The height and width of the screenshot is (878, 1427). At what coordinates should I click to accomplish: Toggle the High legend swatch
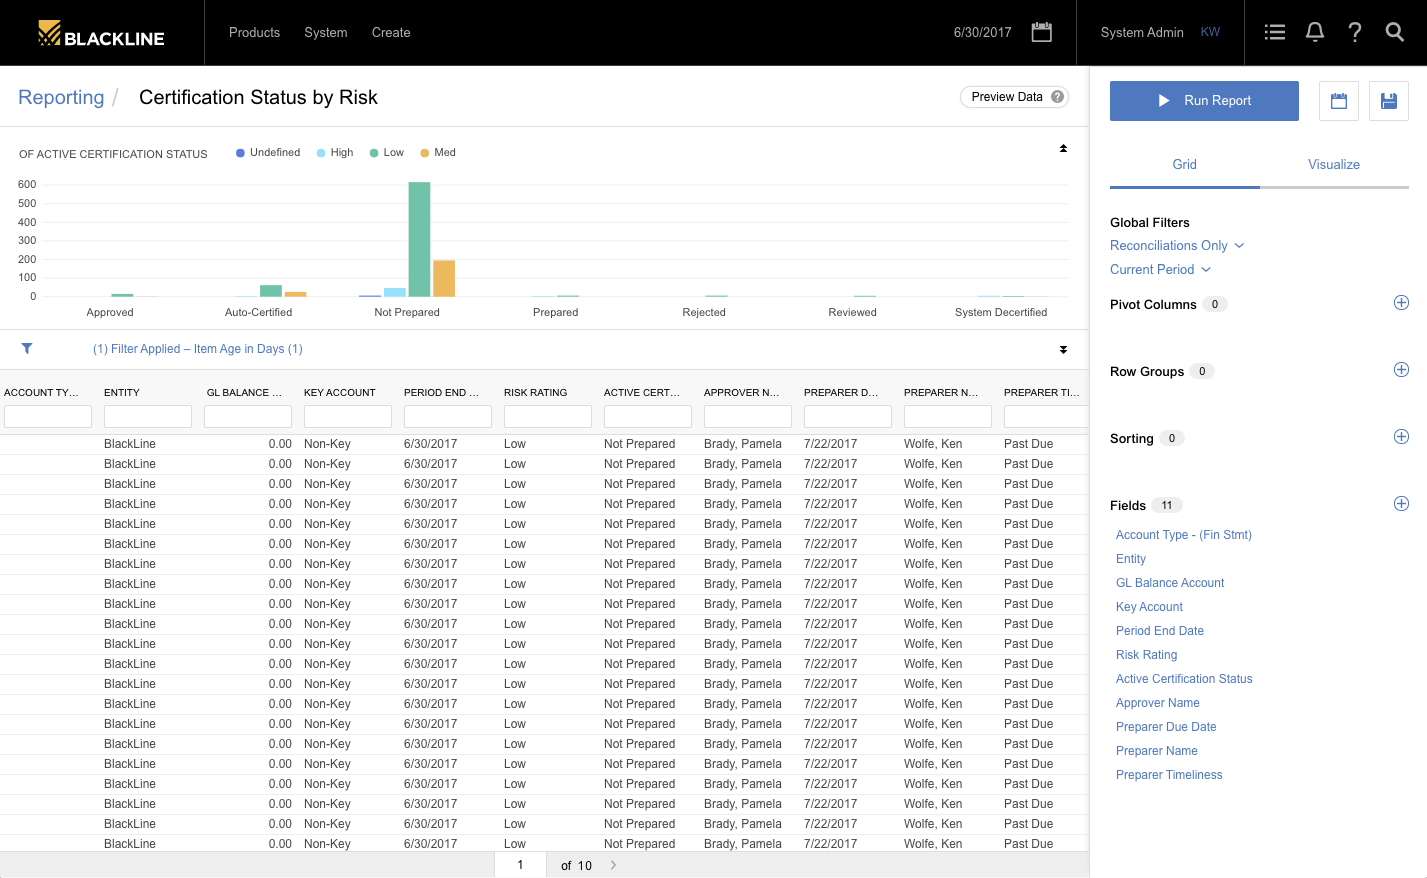point(321,153)
